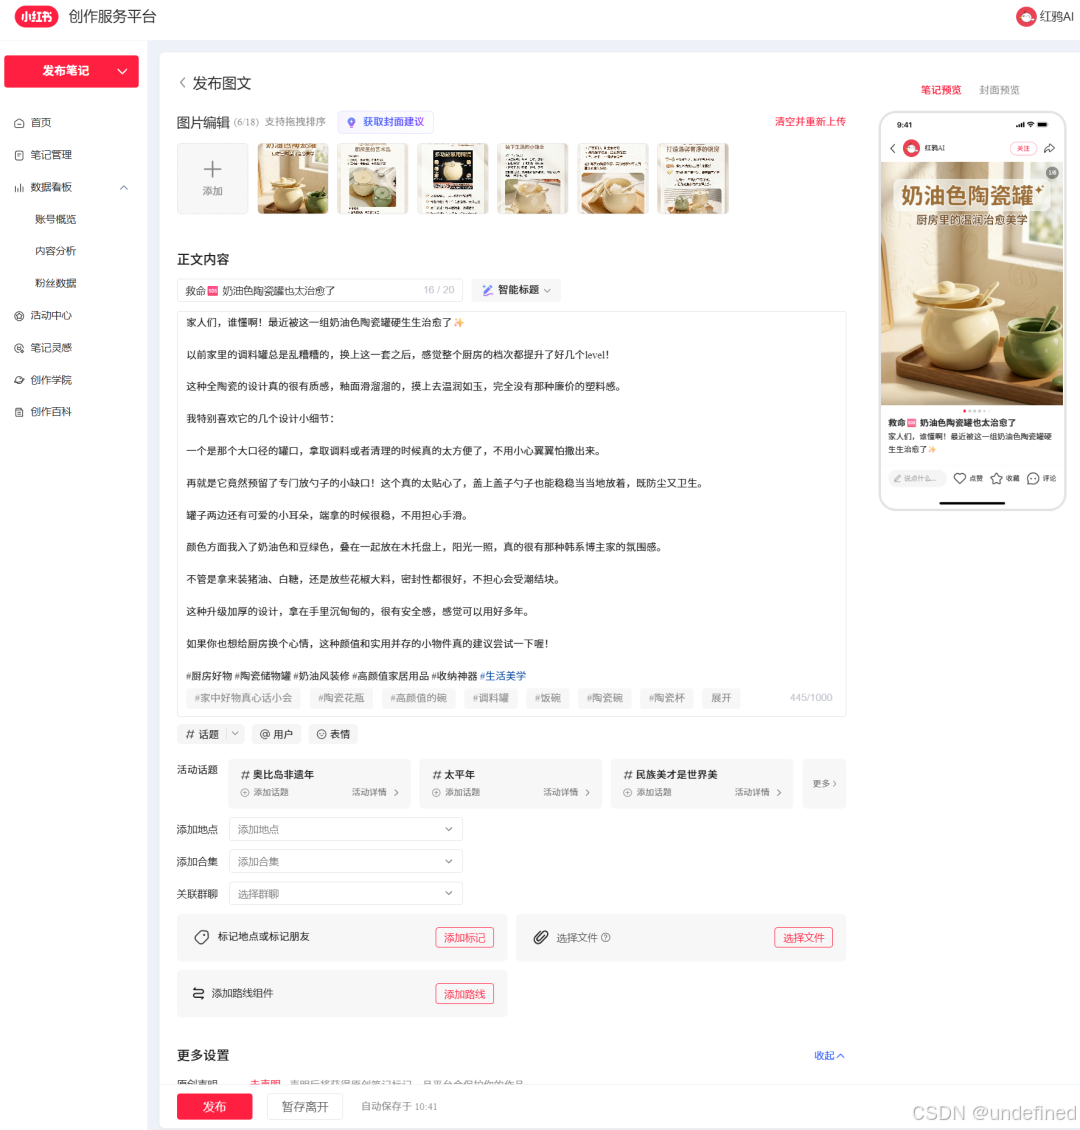Add suggested tag #调料罐
Image resolution: width=1080 pixels, height=1130 pixels.
(491, 698)
